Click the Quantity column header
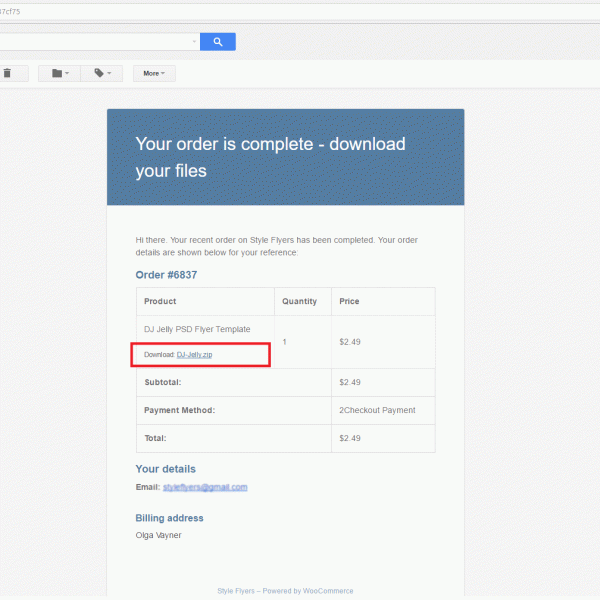Viewport: 600px width, 600px height. click(299, 301)
